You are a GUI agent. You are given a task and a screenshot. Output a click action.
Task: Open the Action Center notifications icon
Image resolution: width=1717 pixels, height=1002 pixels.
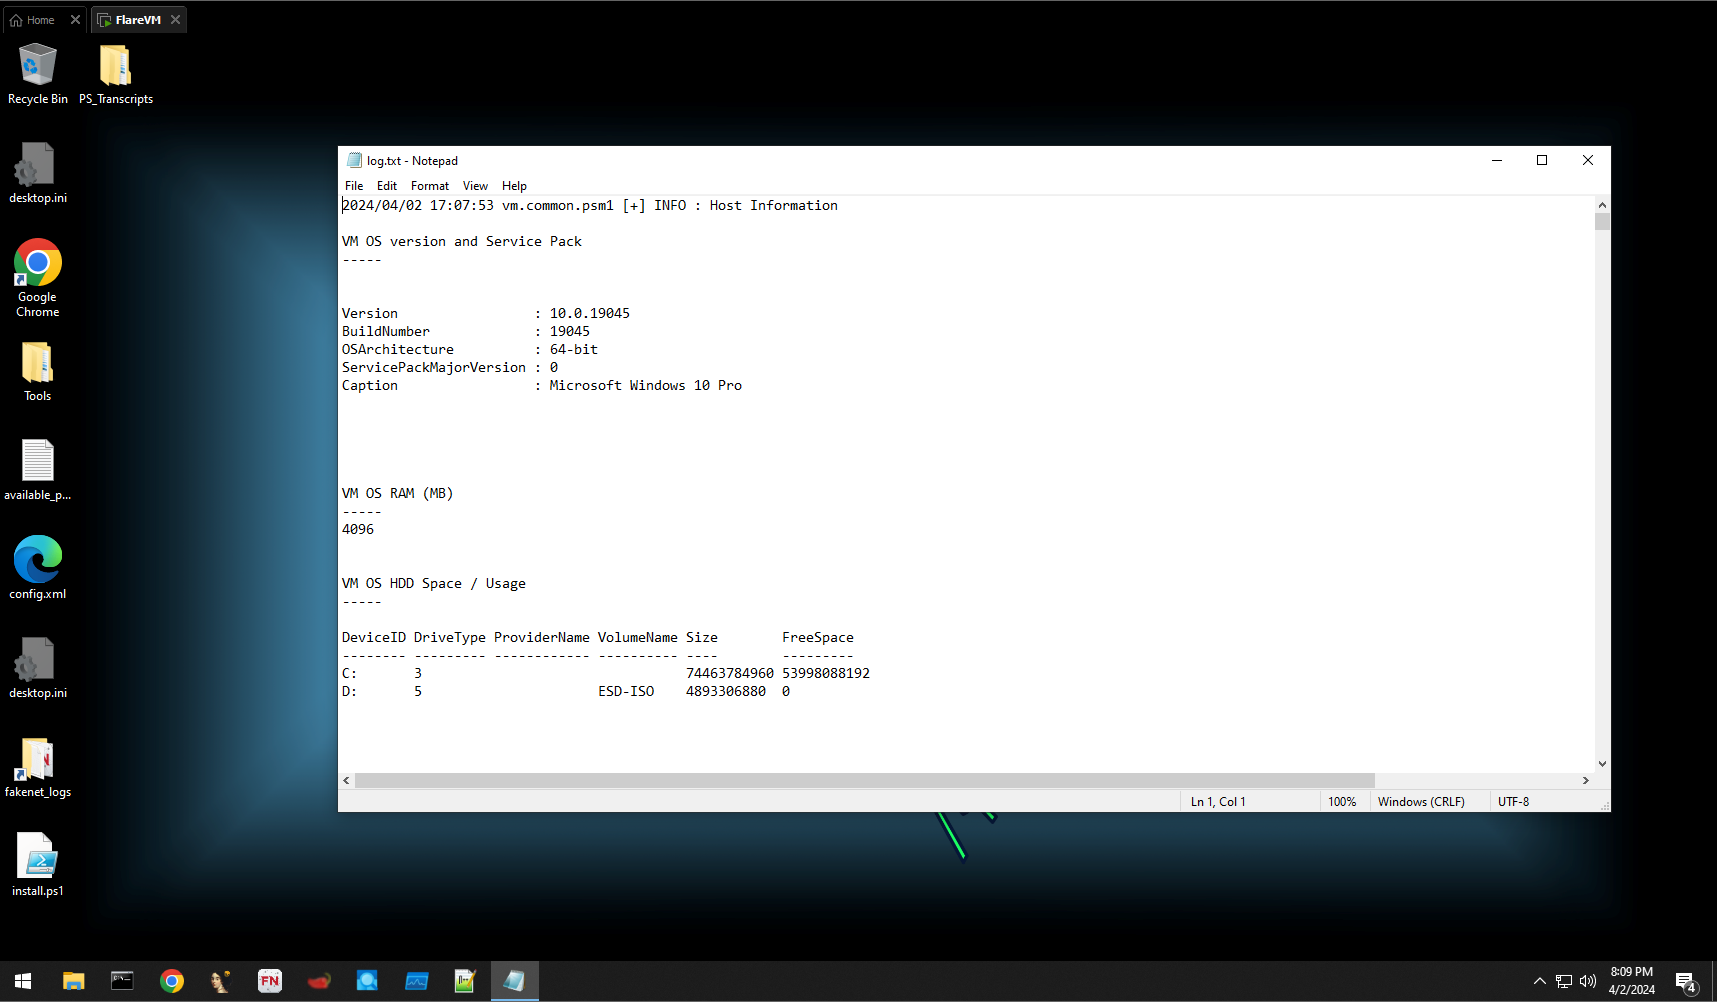(x=1686, y=982)
